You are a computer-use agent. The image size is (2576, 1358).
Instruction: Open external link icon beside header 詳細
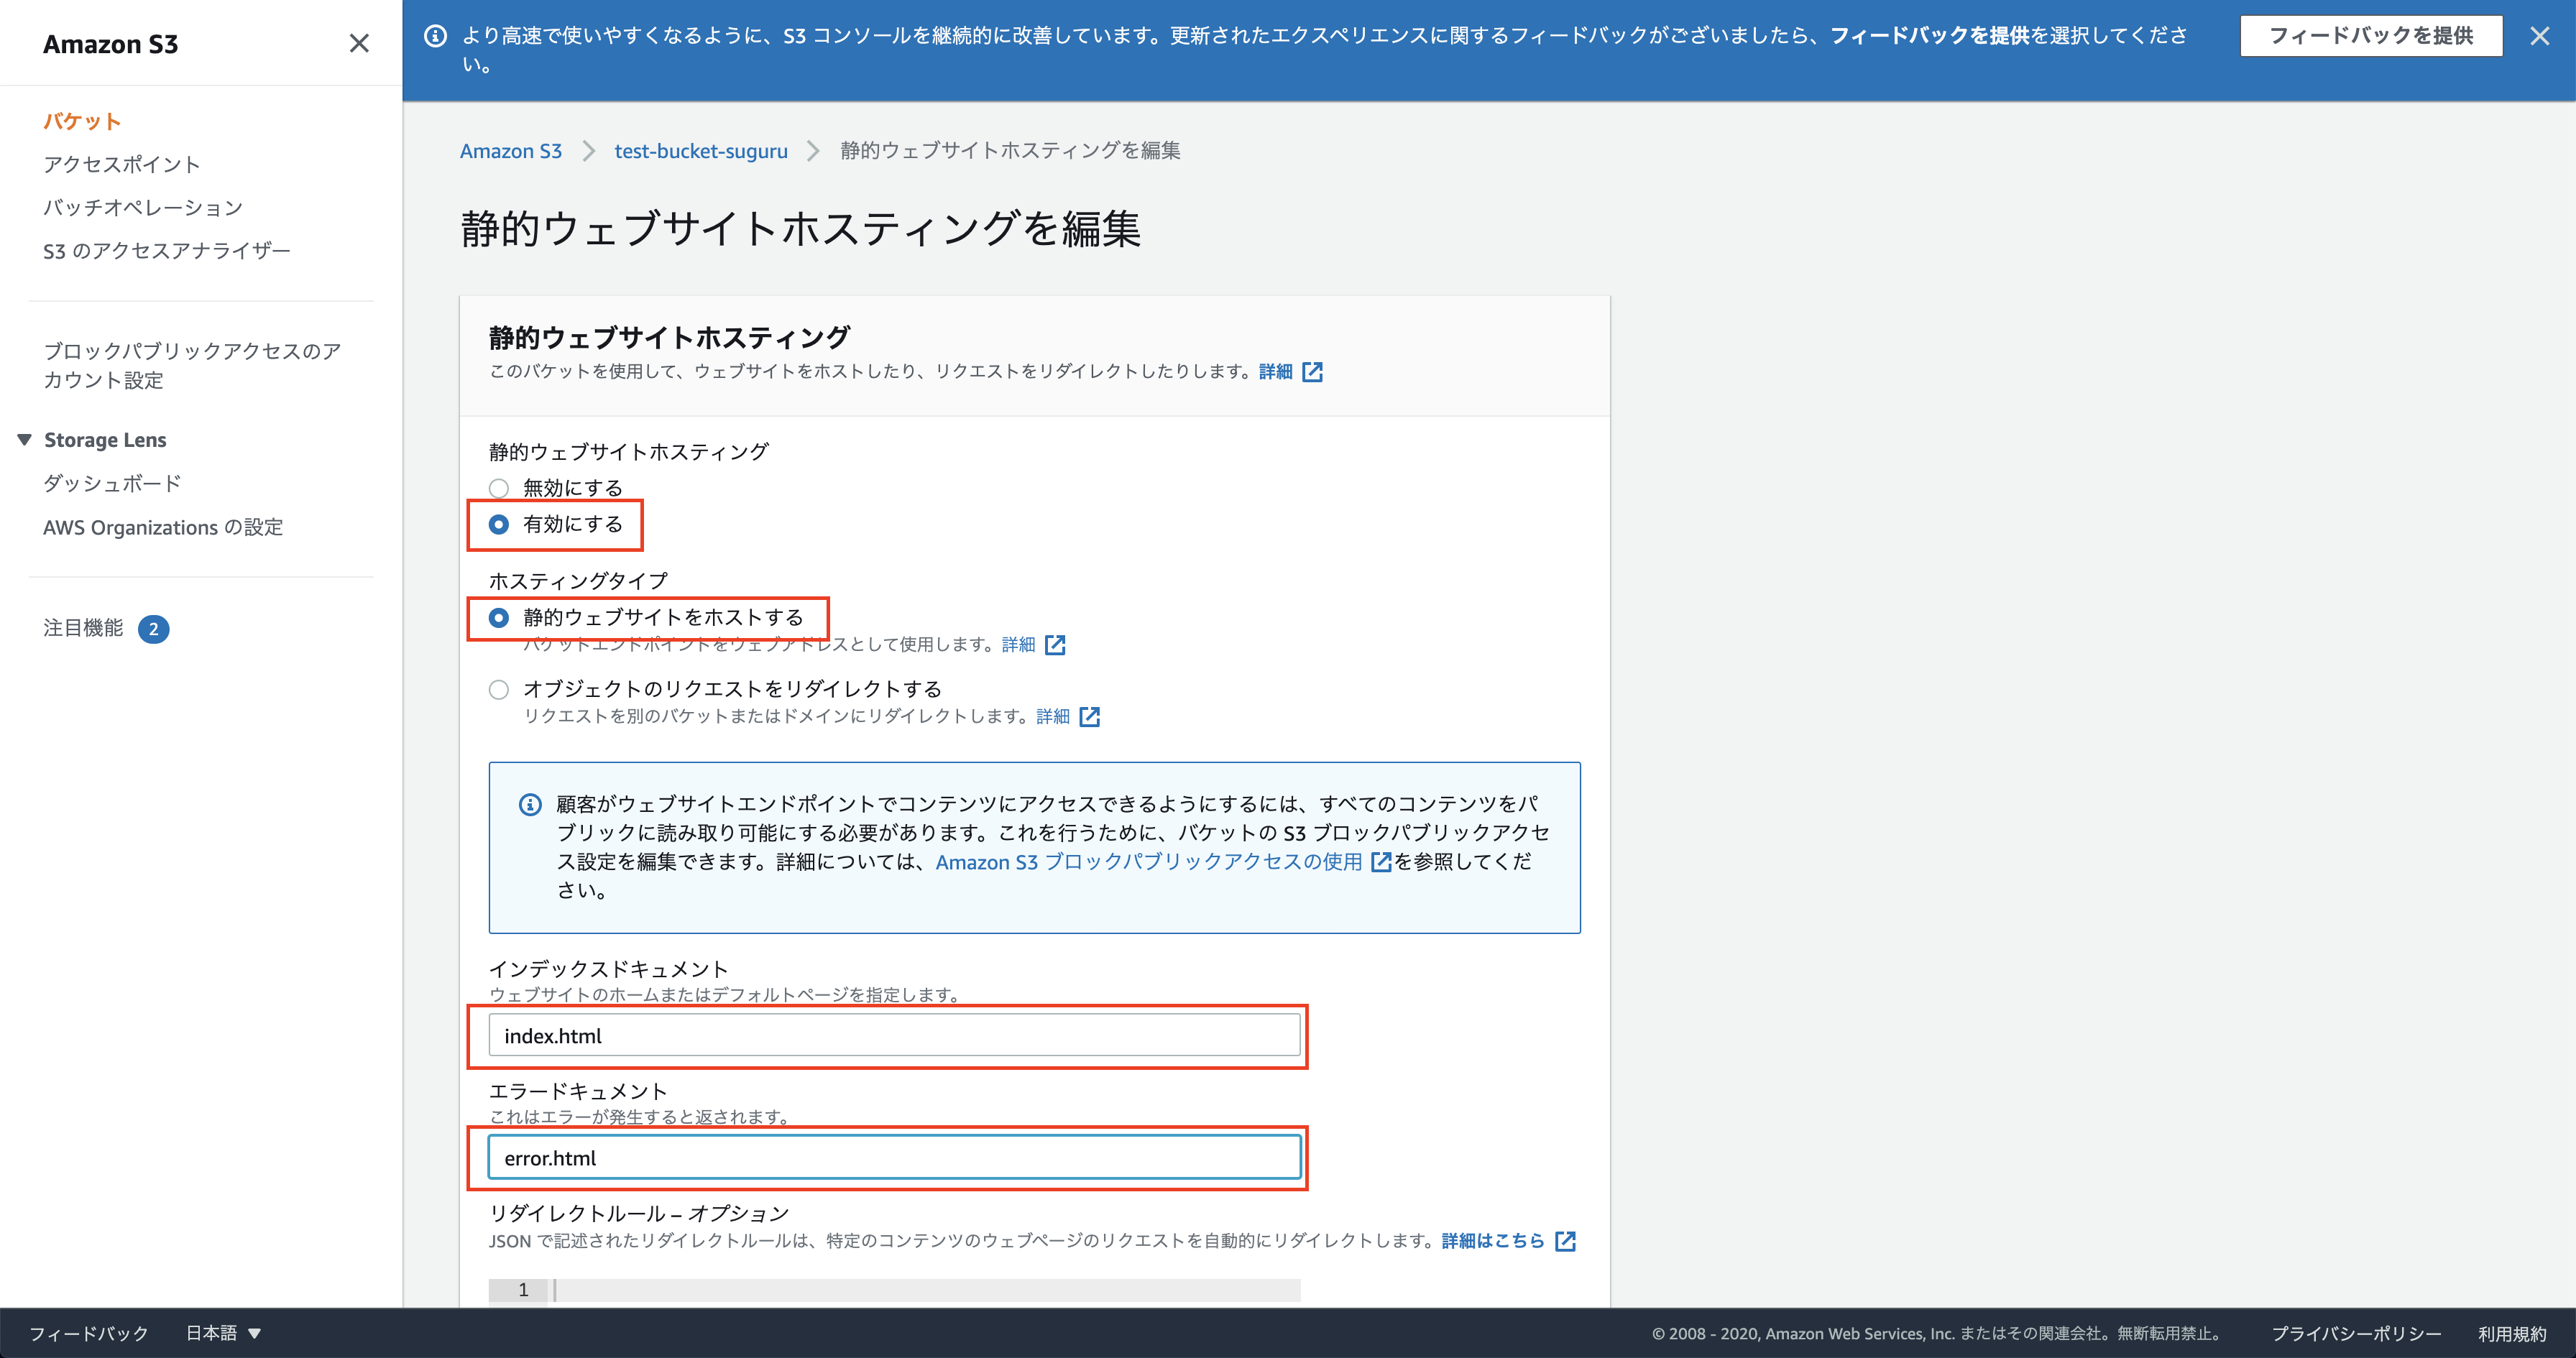click(1312, 372)
